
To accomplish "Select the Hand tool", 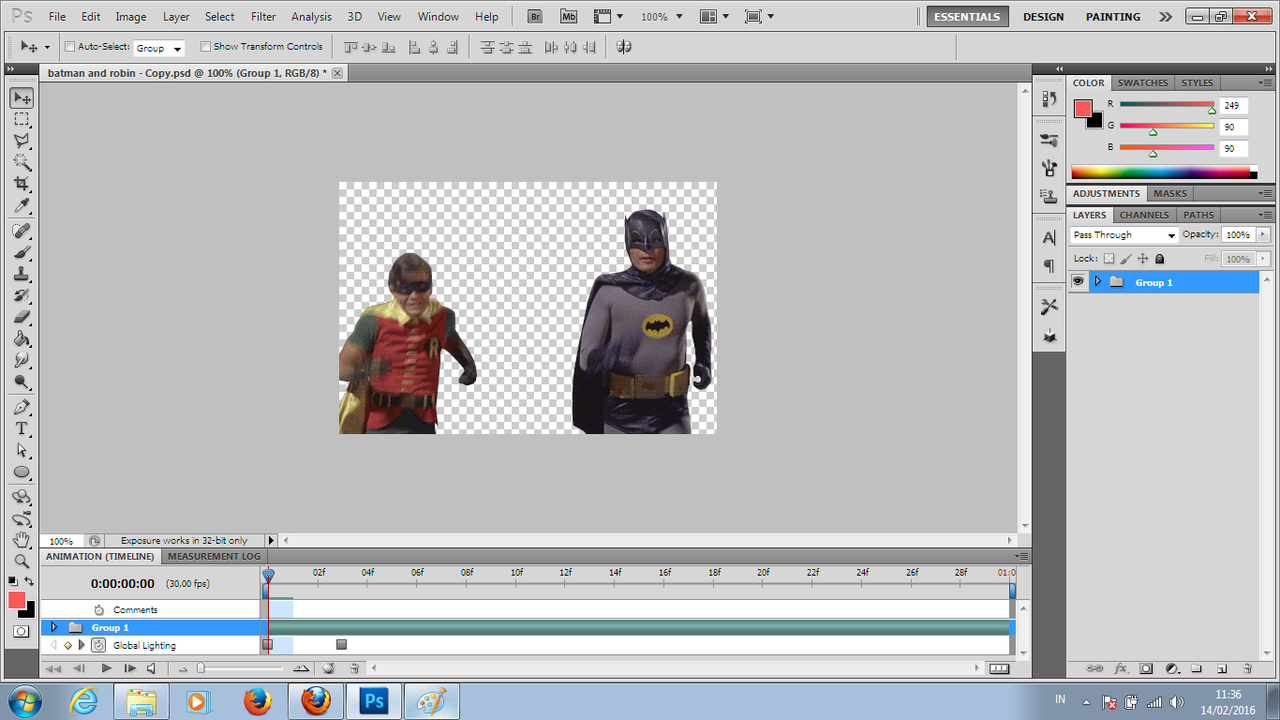I will point(22,540).
